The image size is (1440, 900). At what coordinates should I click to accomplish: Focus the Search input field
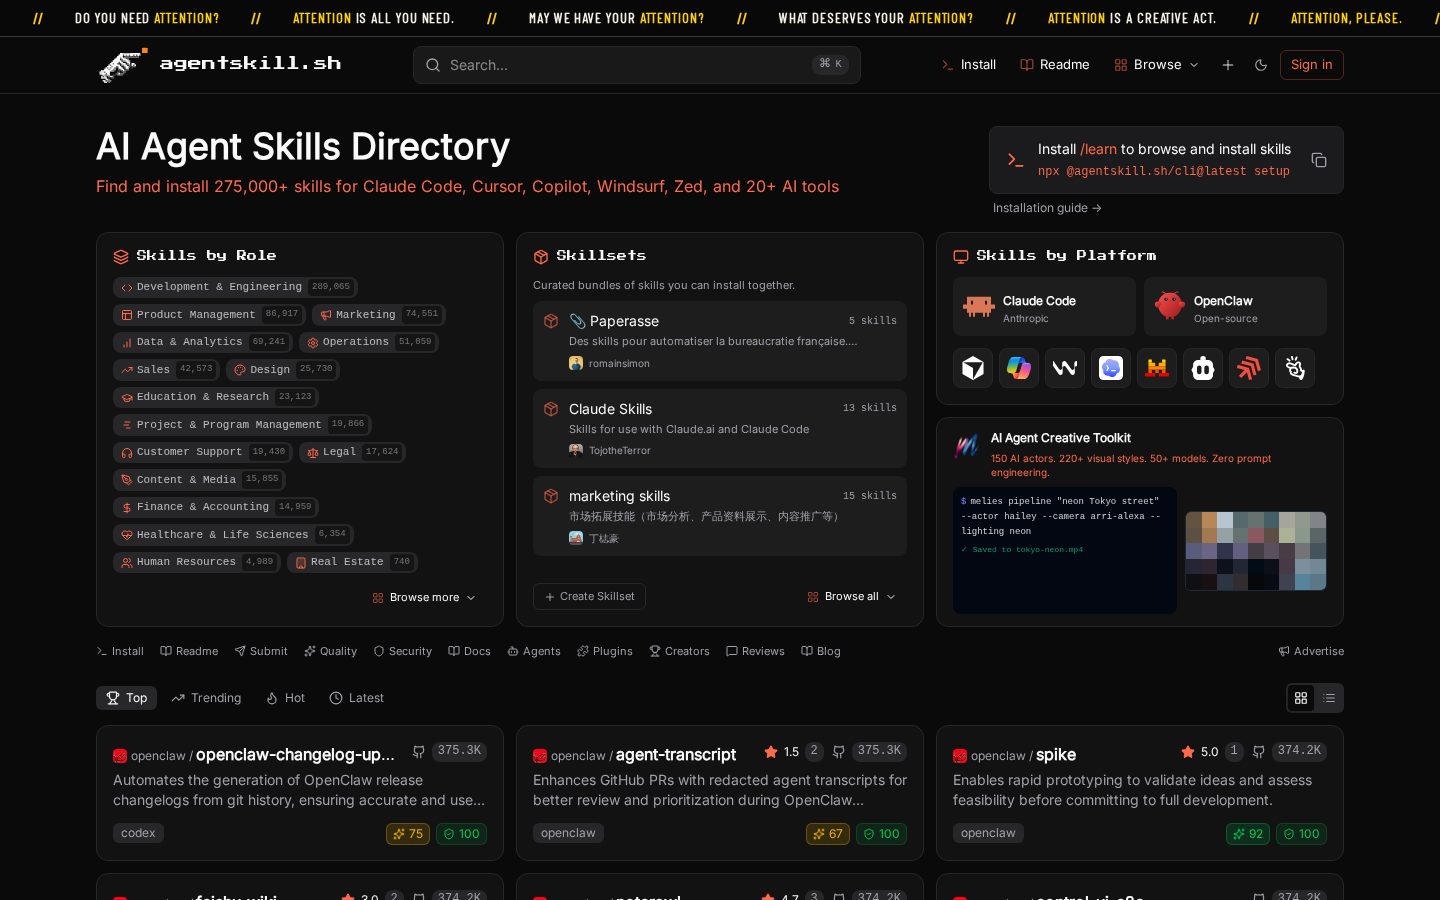coord(637,65)
